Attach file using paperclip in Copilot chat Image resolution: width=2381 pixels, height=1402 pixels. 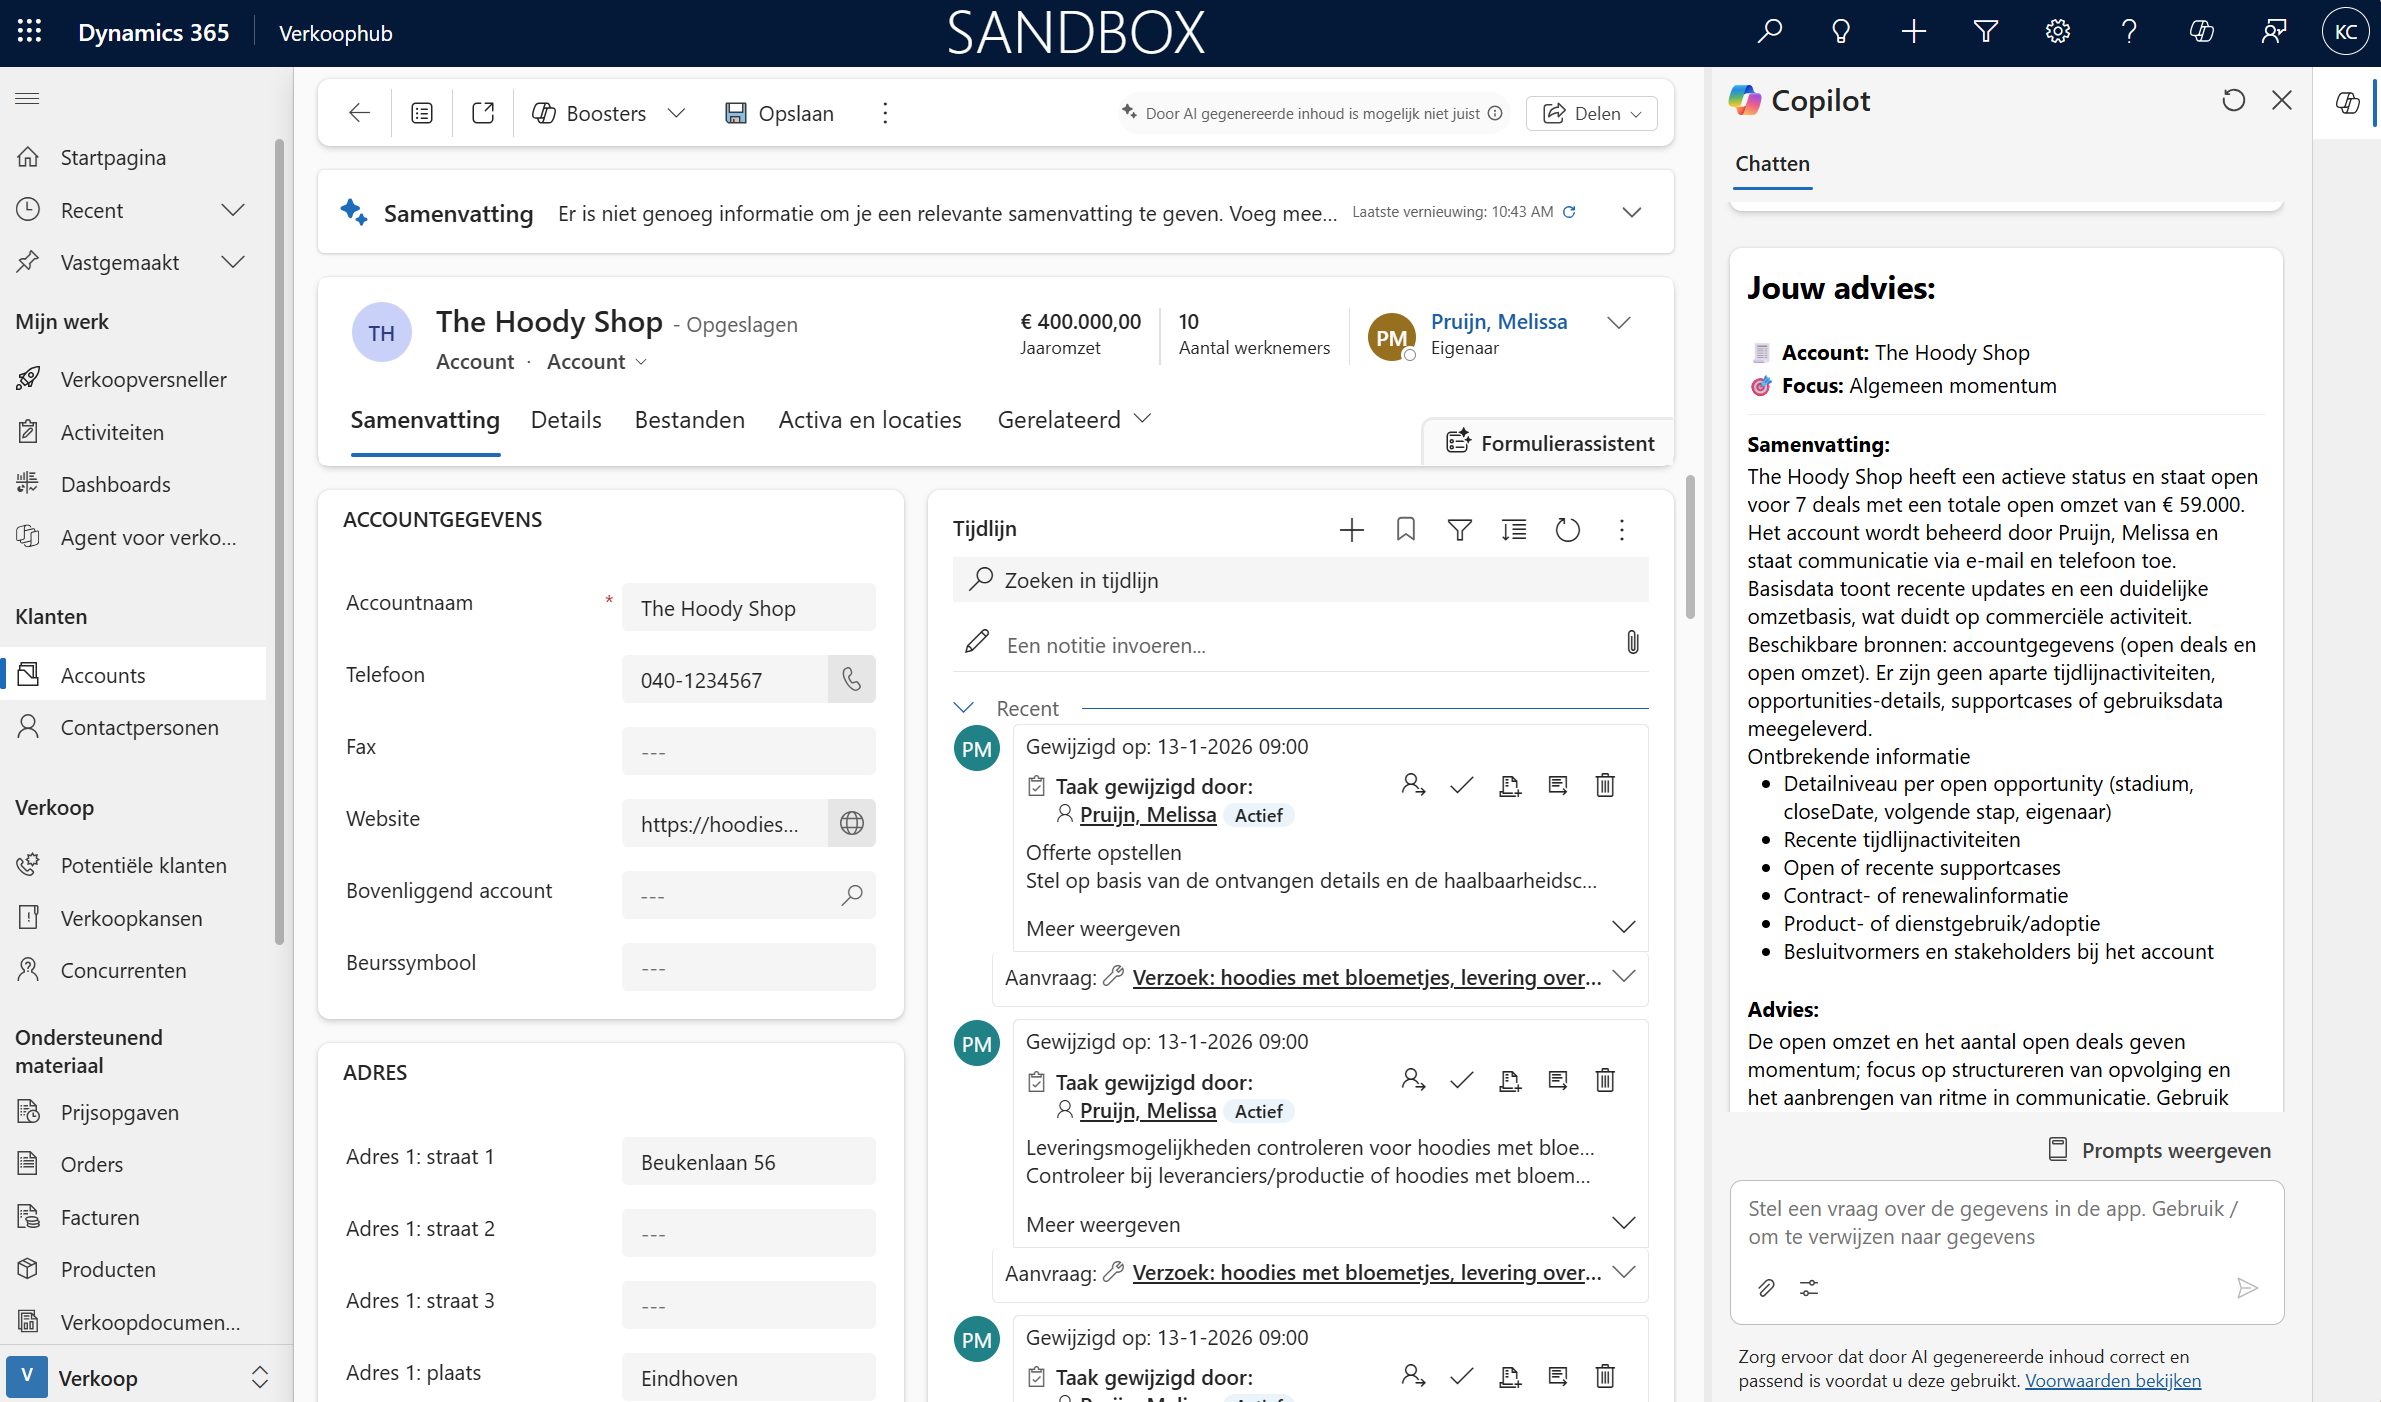(x=1766, y=1287)
